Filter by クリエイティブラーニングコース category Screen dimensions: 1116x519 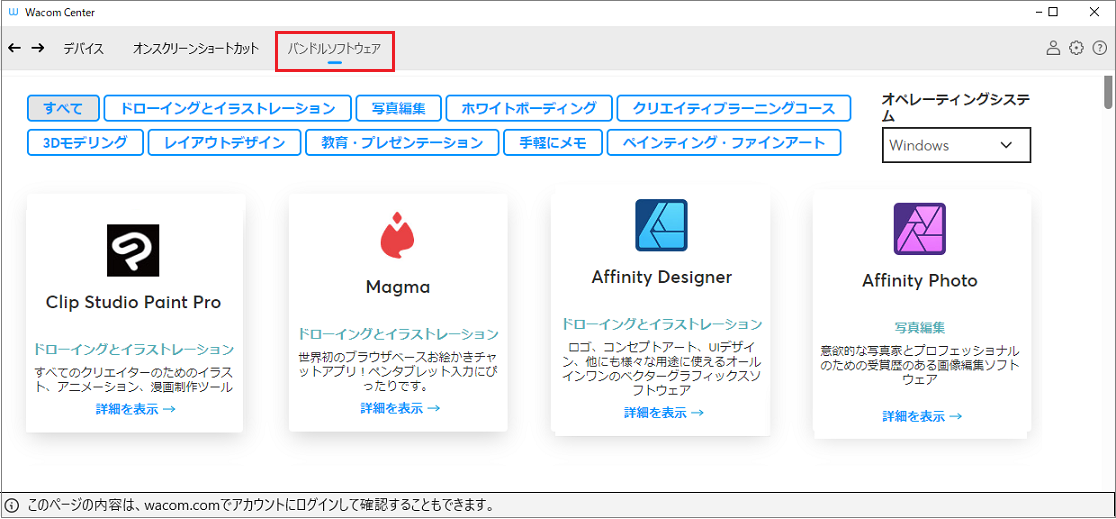733,109
